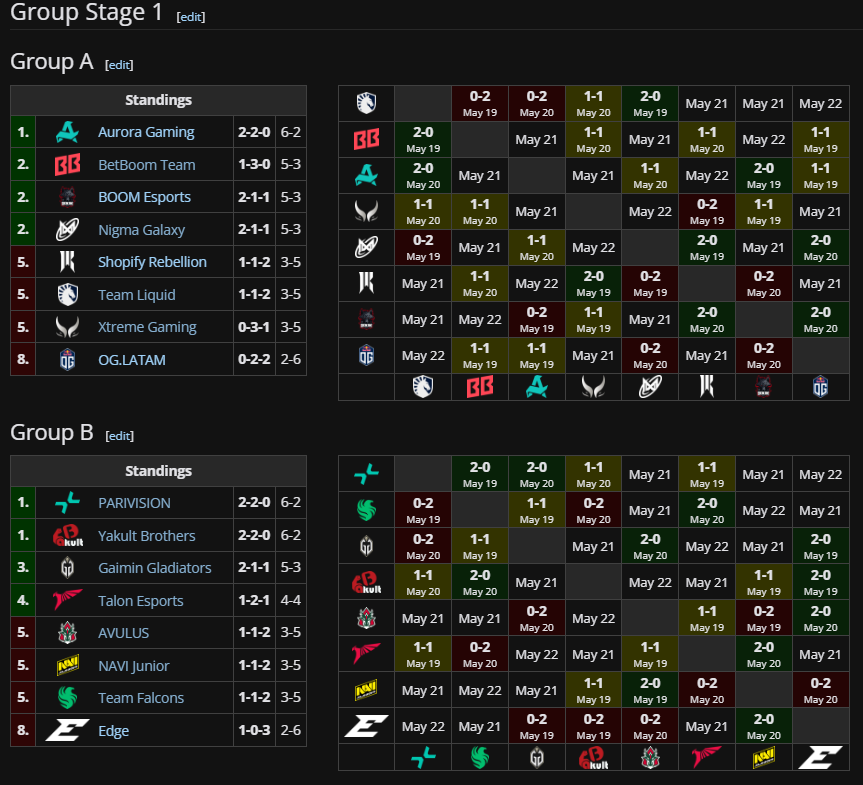863x785 pixels.
Task: Open the NAVI Junior name link
Action: coord(134,666)
